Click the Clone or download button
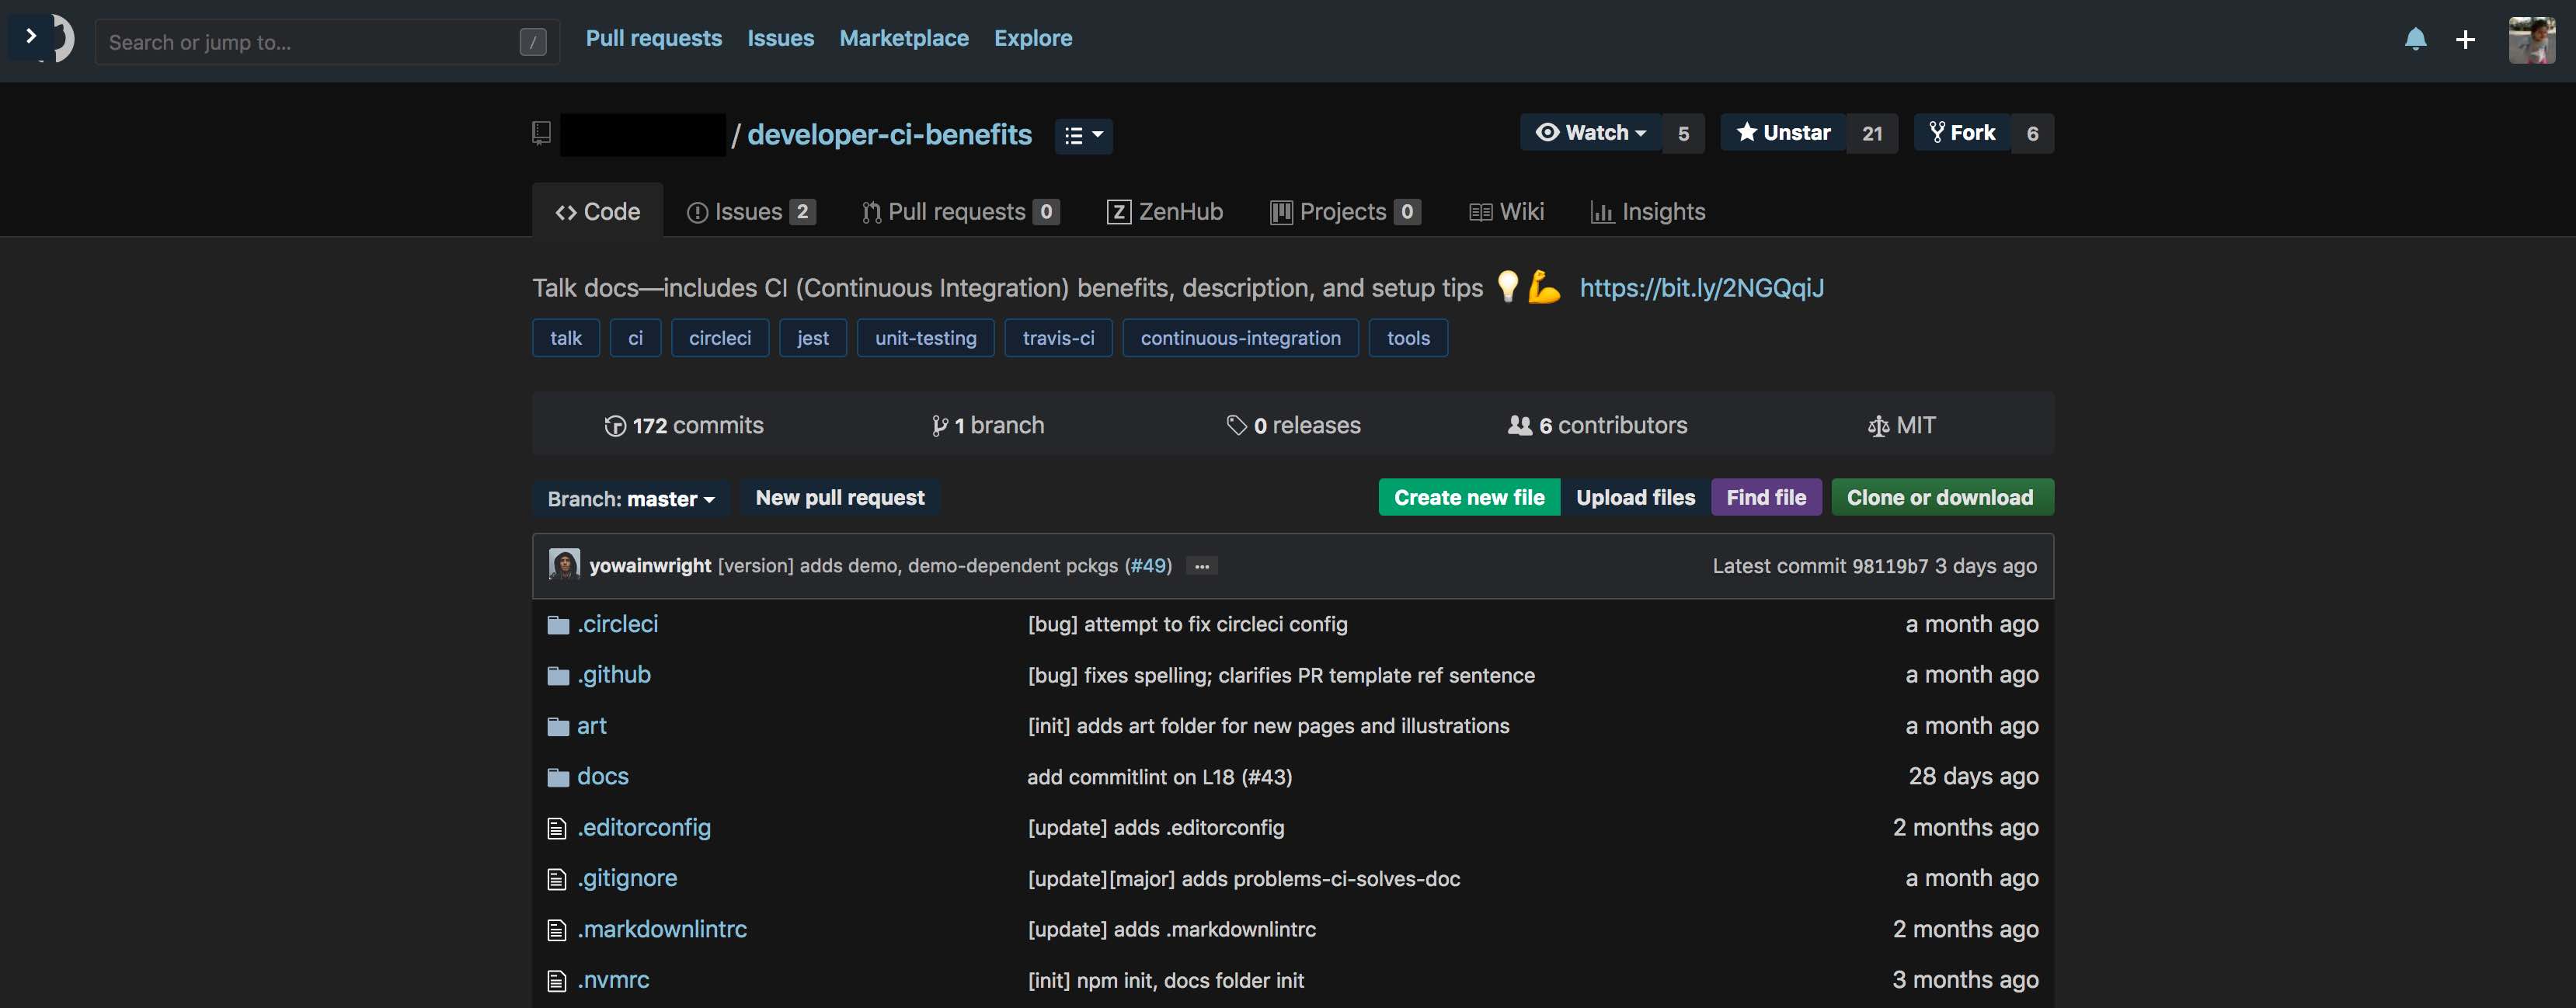Screen dimensions: 2576x1008 1941,497
